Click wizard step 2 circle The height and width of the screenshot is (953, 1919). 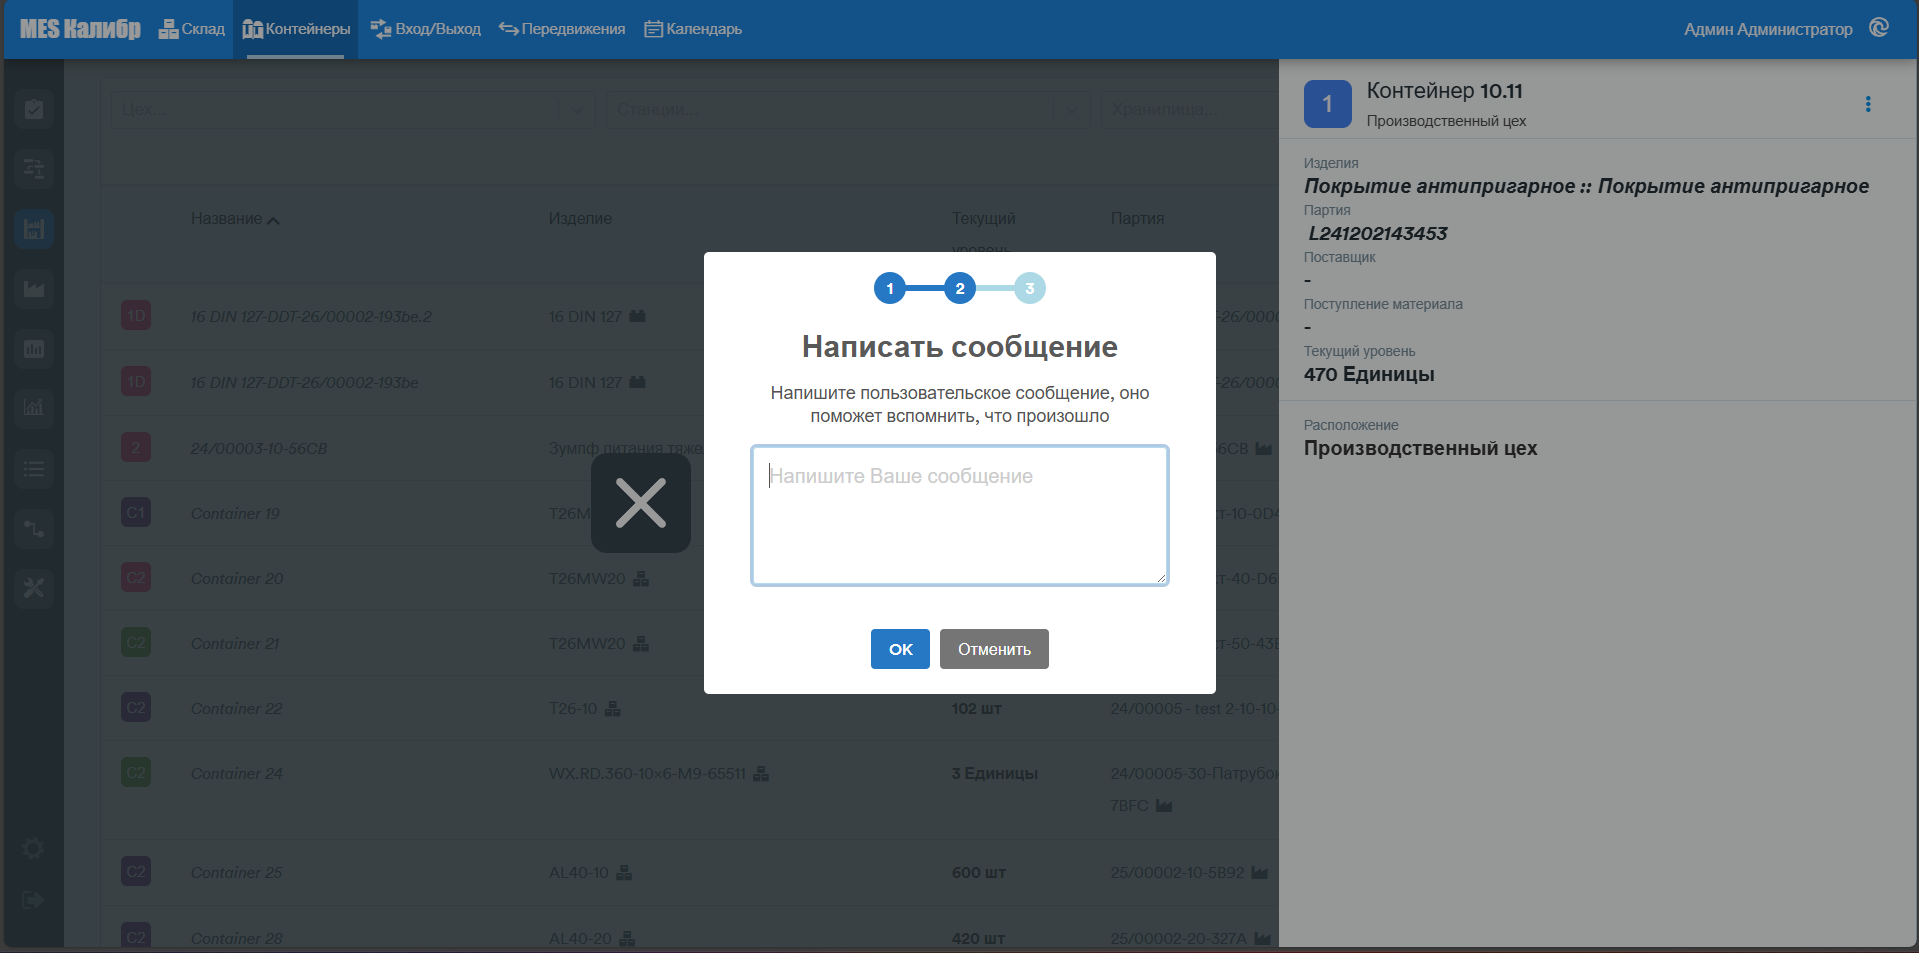point(960,288)
